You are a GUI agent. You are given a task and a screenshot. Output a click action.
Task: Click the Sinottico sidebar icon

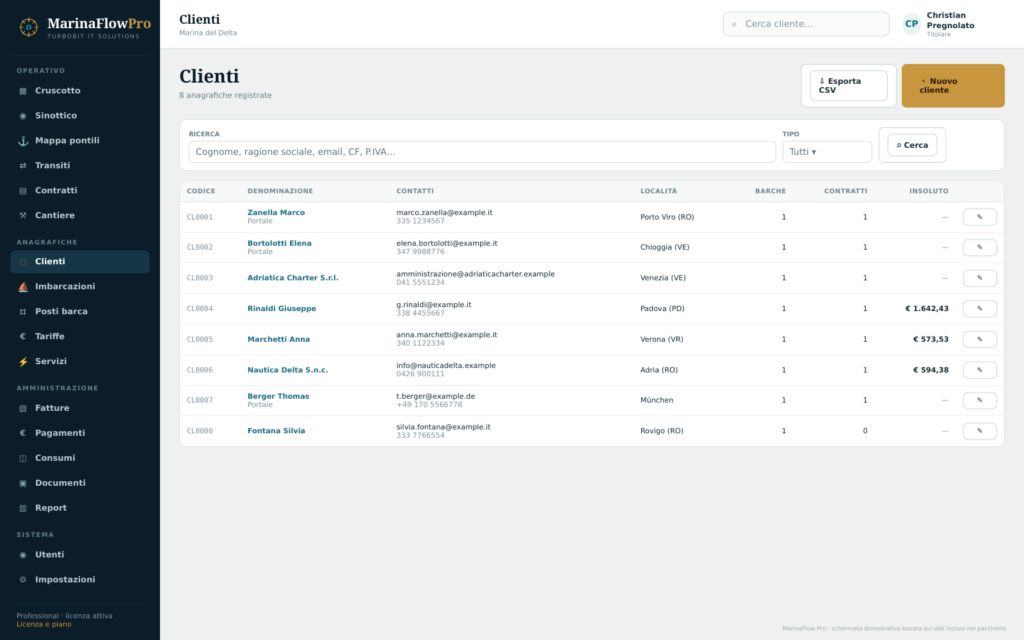23,116
